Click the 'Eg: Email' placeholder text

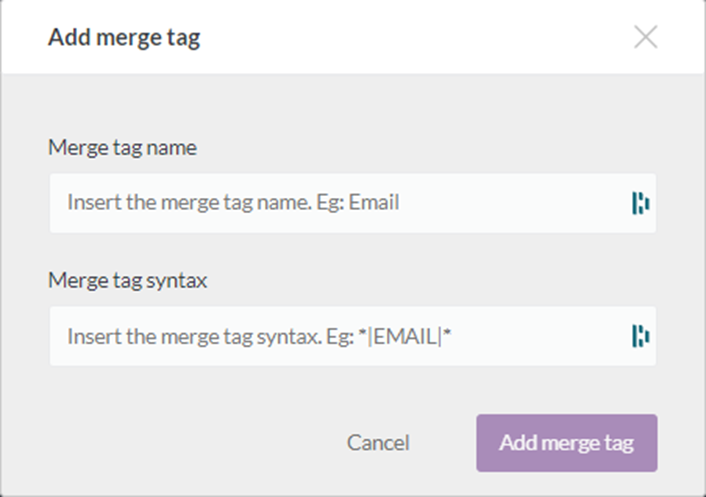(x=358, y=202)
